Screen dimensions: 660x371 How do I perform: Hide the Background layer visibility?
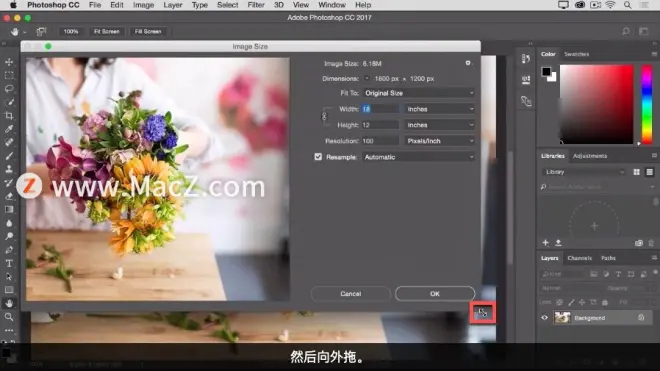pyautogui.click(x=544, y=318)
